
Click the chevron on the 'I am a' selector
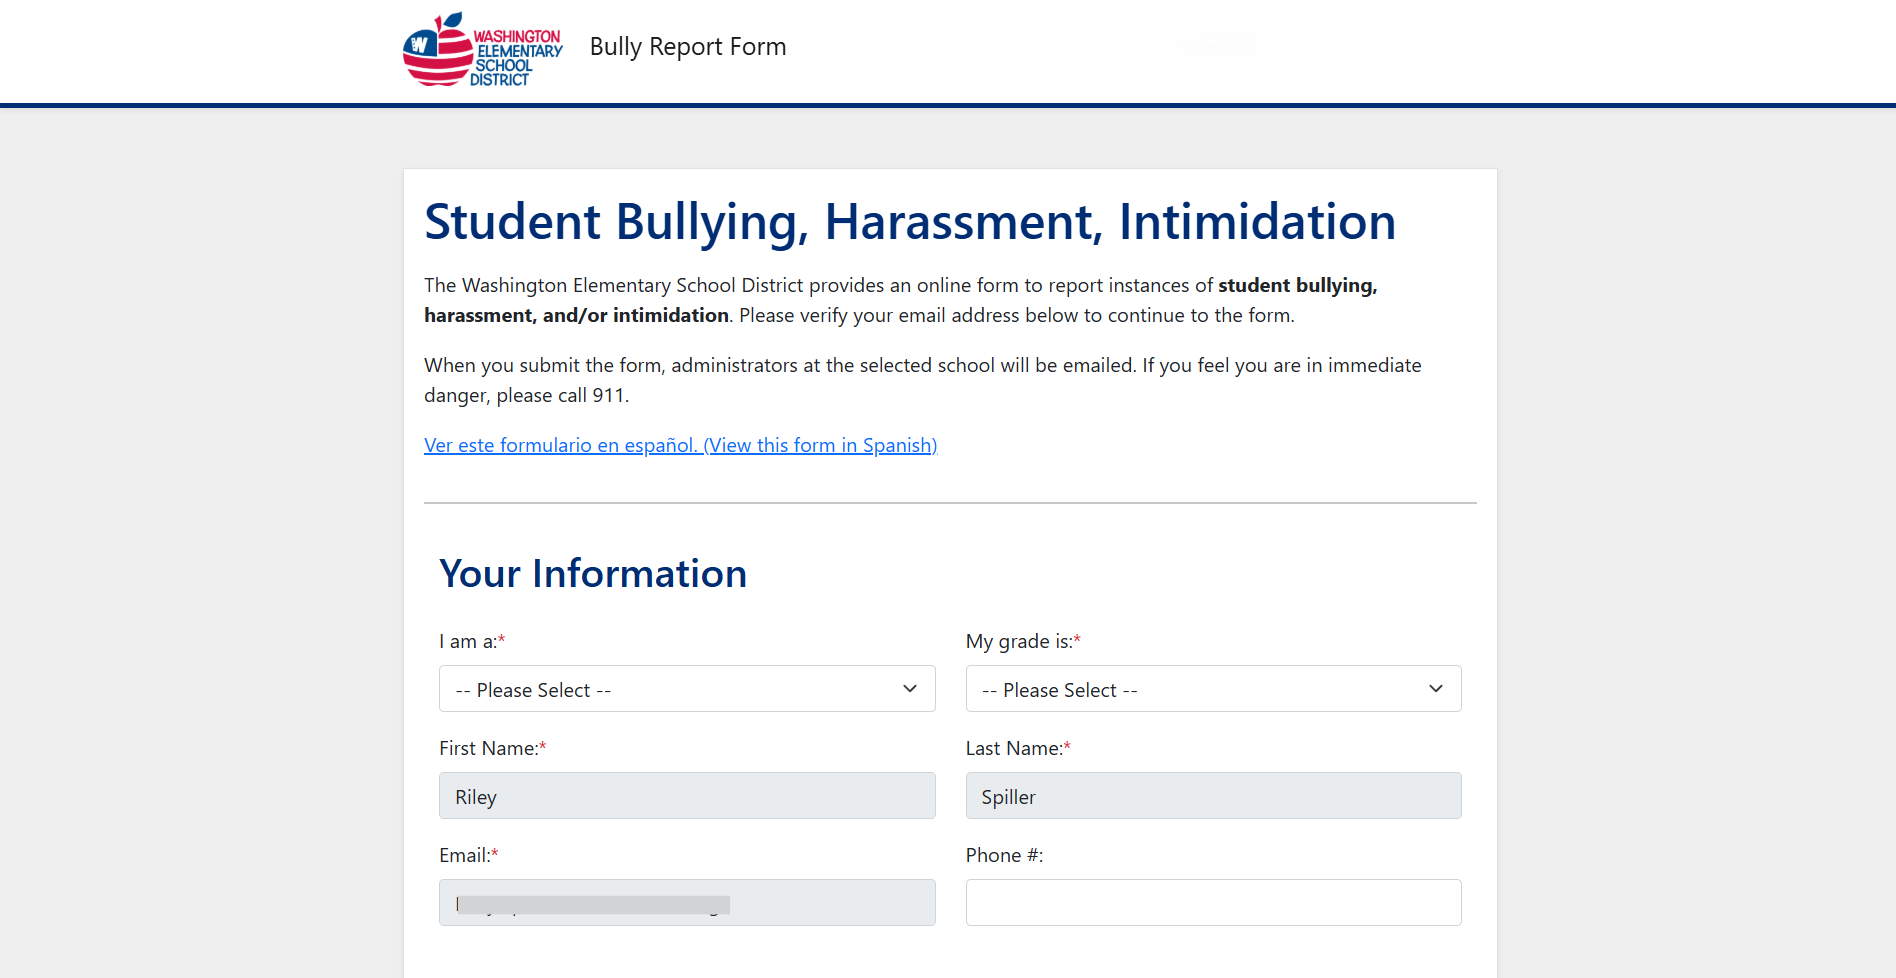(910, 688)
